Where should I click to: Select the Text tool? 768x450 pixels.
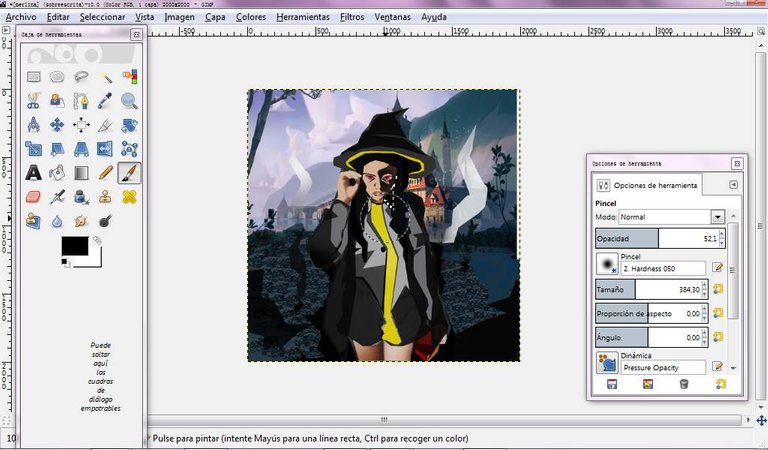click(x=33, y=173)
